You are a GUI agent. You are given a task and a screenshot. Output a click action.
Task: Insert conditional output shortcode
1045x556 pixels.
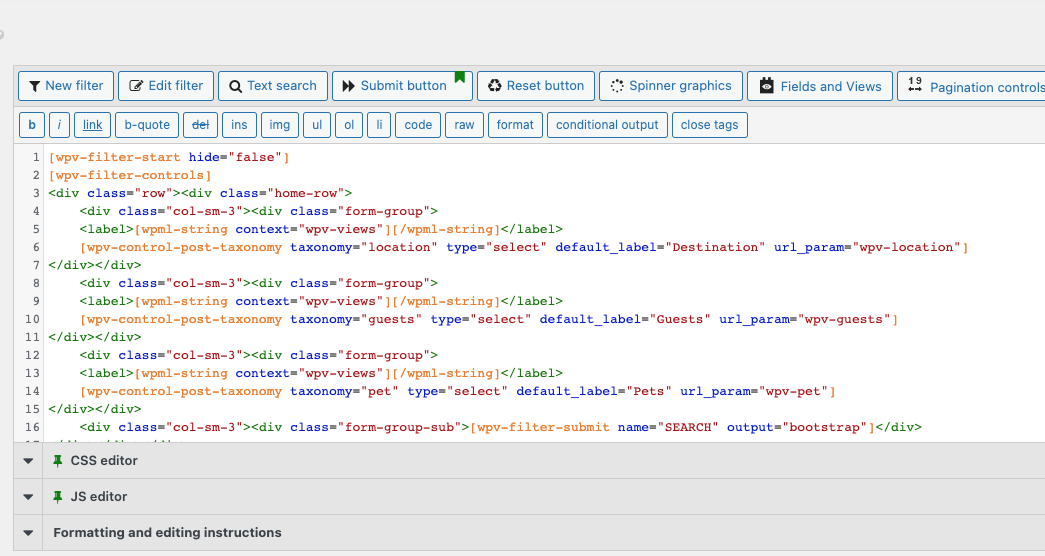[607, 125]
